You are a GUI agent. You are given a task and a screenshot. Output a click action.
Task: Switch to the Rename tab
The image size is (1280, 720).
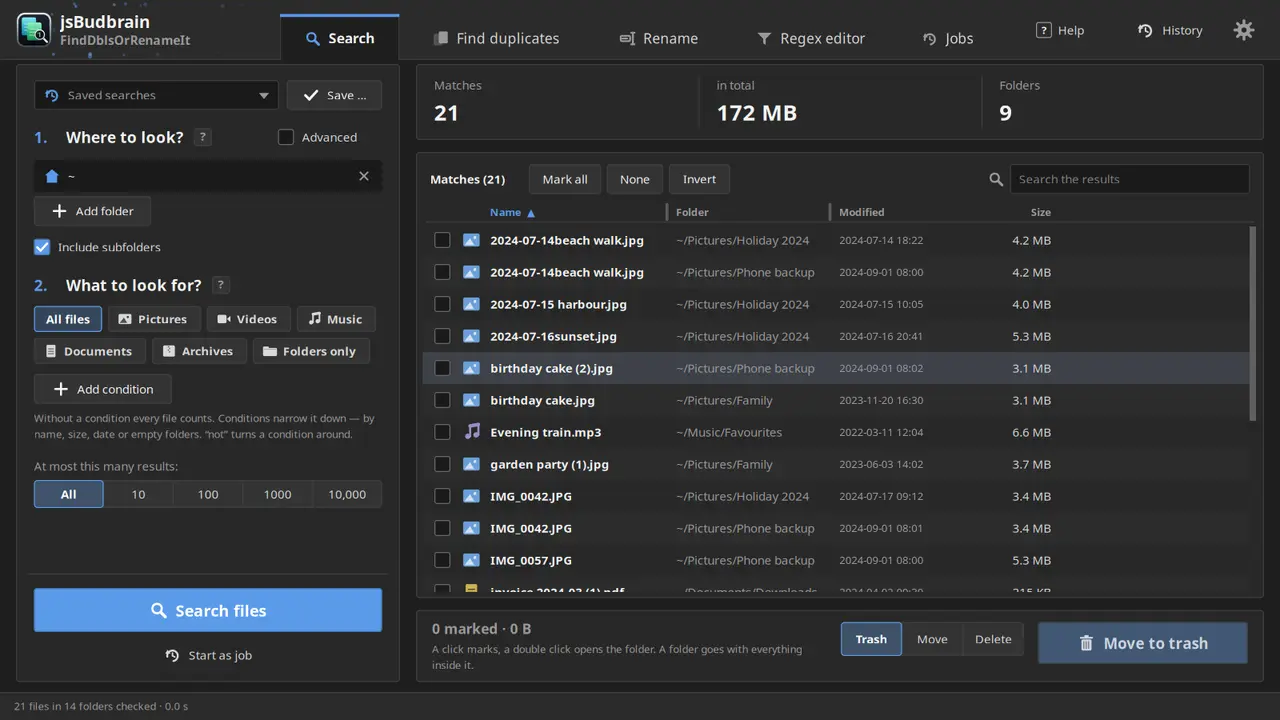(658, 38)
